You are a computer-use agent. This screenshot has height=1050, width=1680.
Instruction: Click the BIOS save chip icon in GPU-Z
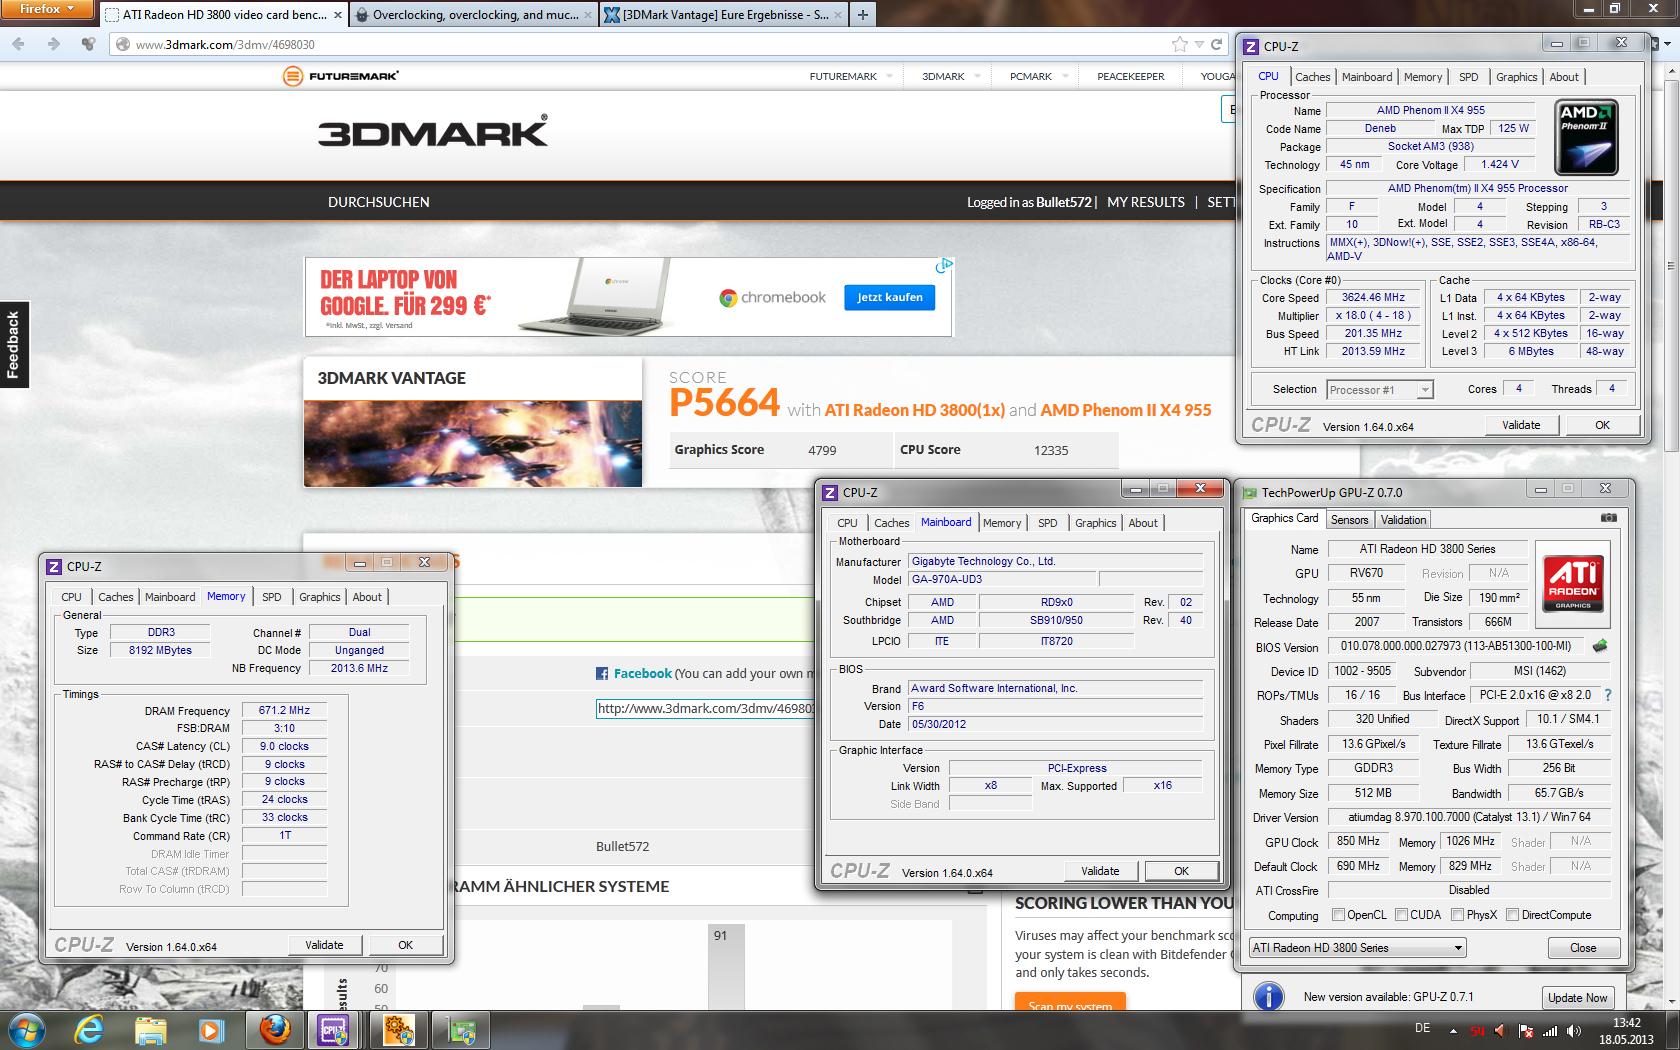1600,646
